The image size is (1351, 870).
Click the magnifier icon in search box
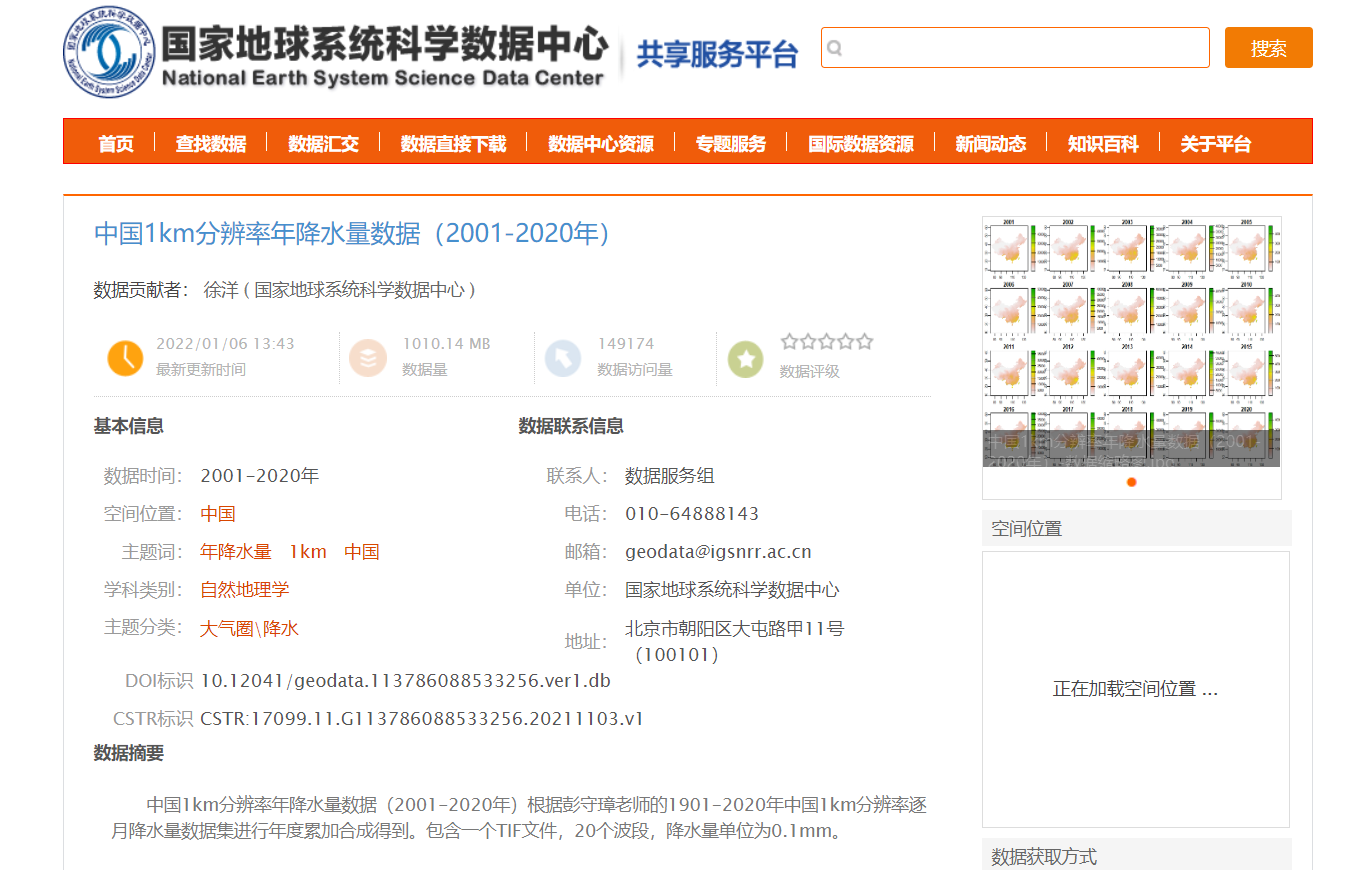(836, 48)
